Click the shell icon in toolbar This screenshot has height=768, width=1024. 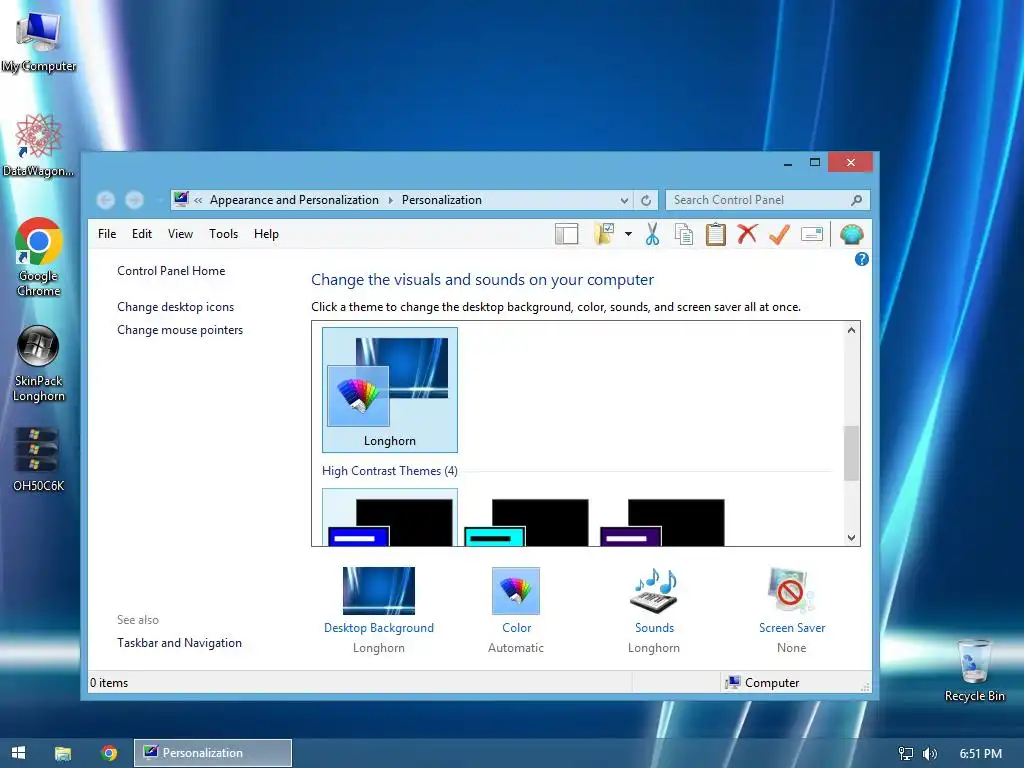tap(852, 234)
